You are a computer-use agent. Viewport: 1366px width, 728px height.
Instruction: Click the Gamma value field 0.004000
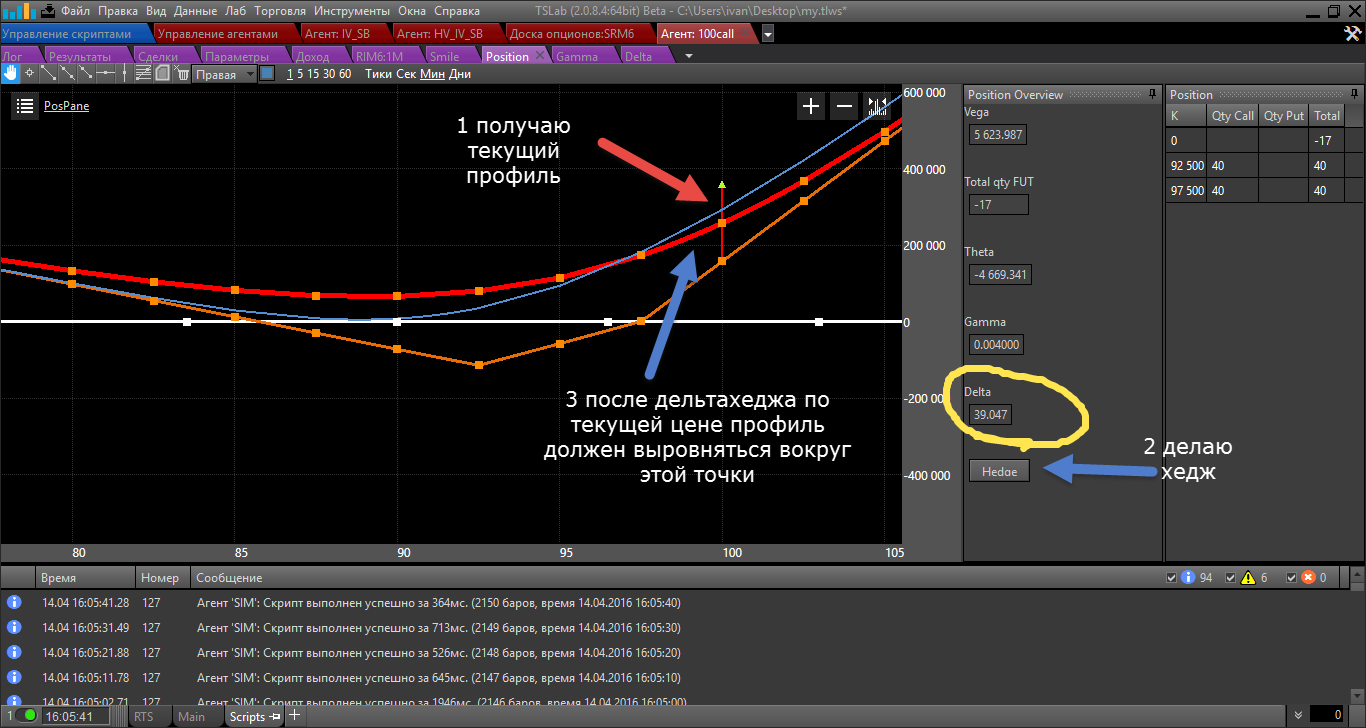996,345
